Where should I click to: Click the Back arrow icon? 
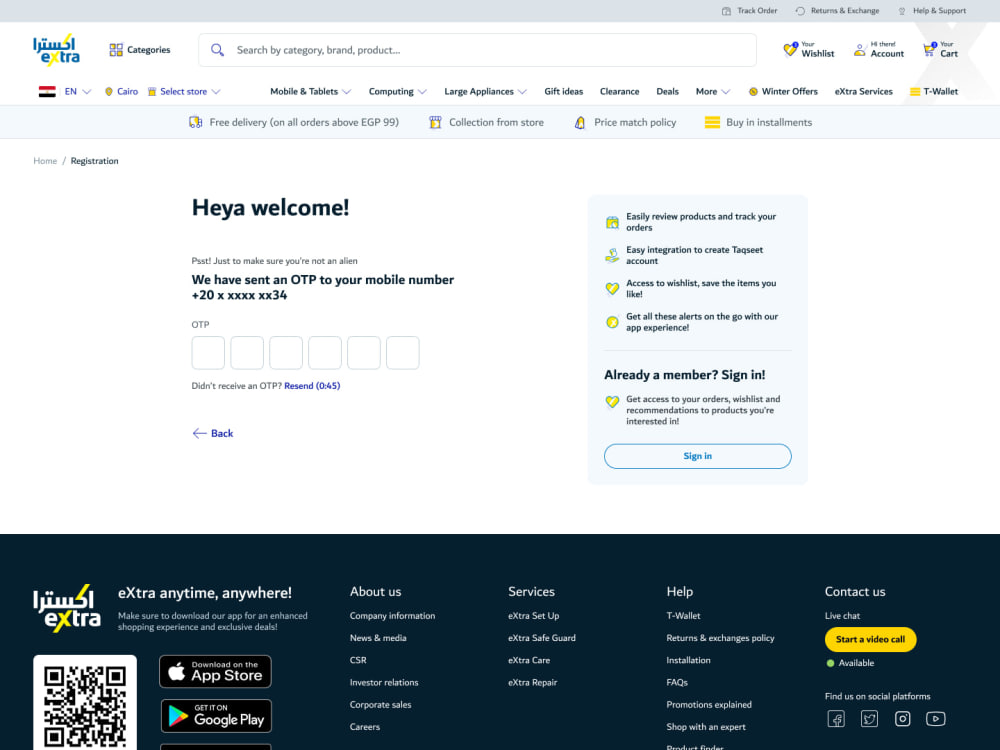[x=200, y=434]
